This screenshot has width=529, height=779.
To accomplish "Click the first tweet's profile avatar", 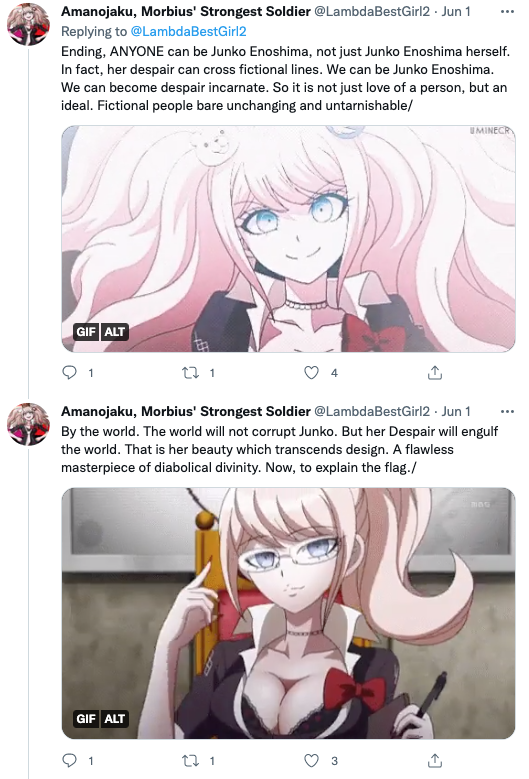I will [28, 24].
